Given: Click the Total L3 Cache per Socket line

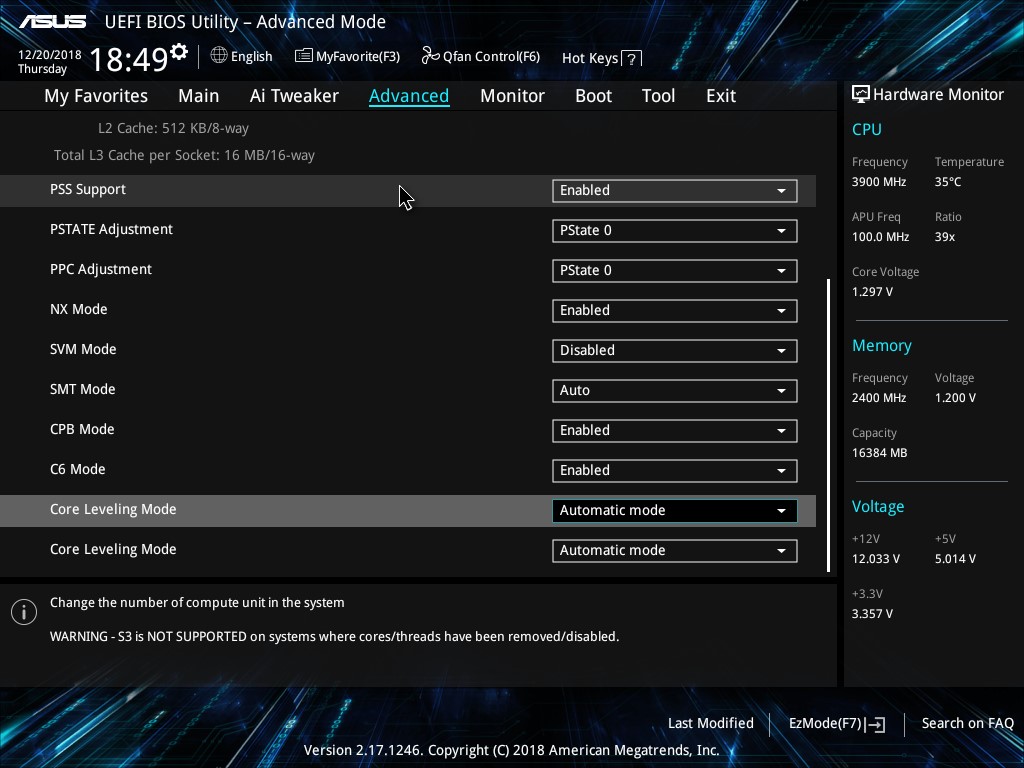Looking at the screenshot, I should click(x=184, y=155).
